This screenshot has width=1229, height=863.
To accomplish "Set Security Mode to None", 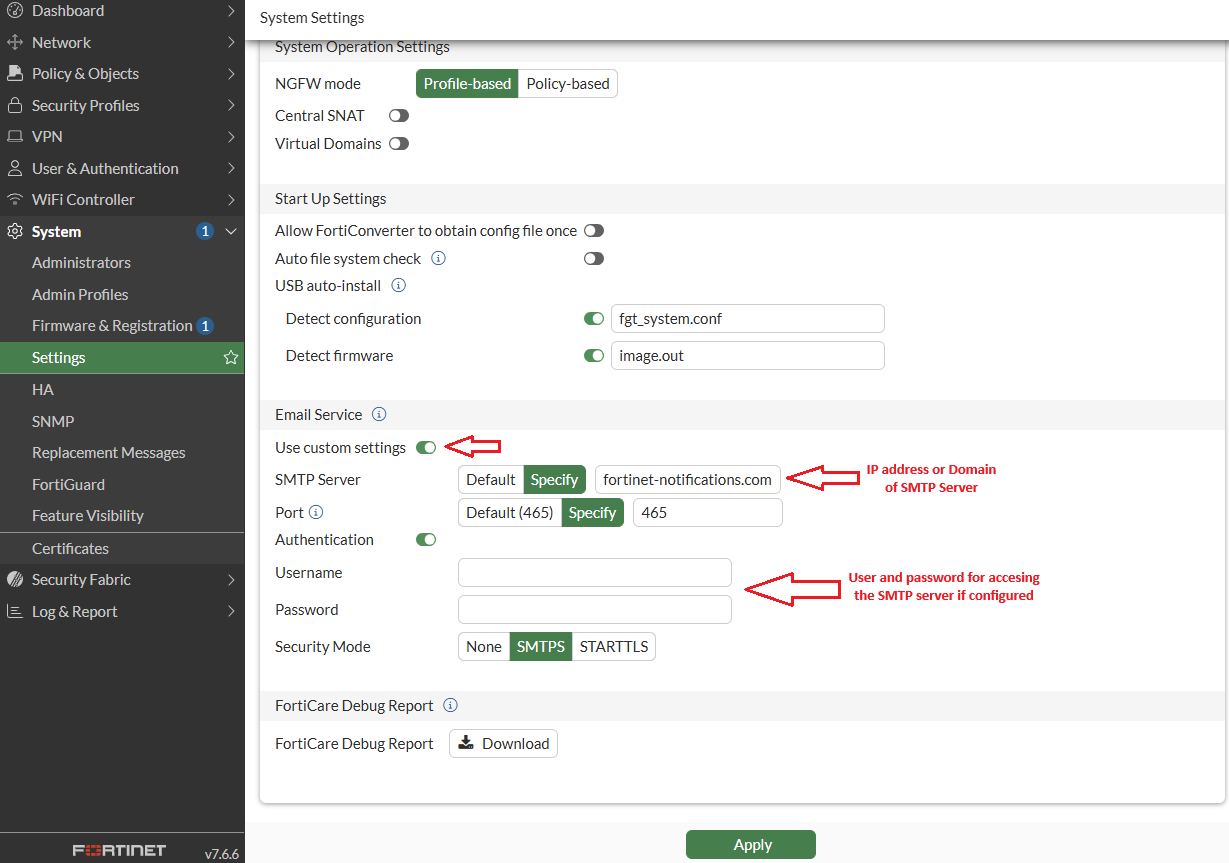I will point(484,647).
